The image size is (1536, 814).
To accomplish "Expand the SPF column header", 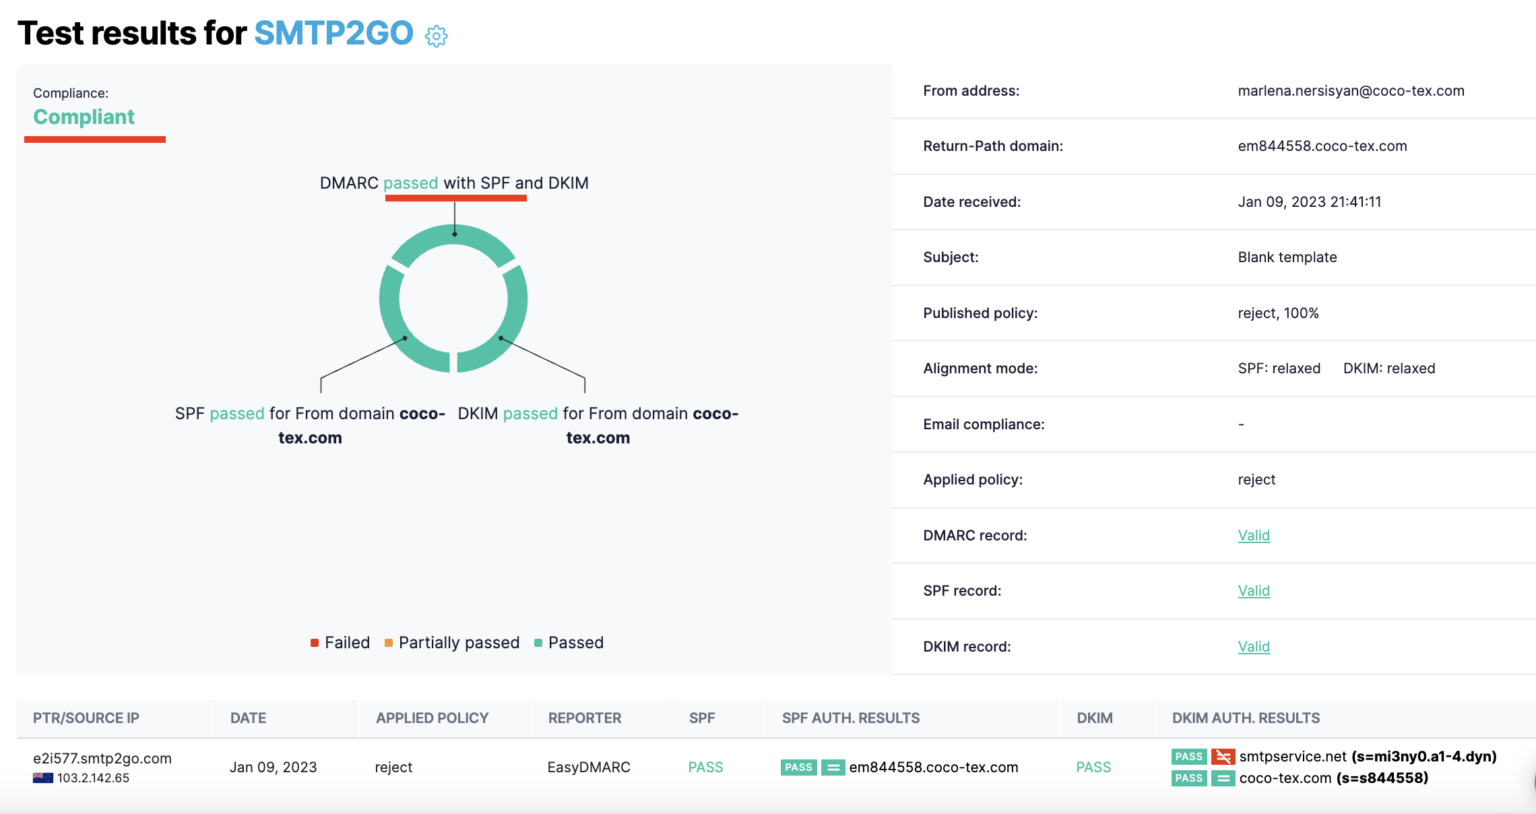I will [702, 718].
